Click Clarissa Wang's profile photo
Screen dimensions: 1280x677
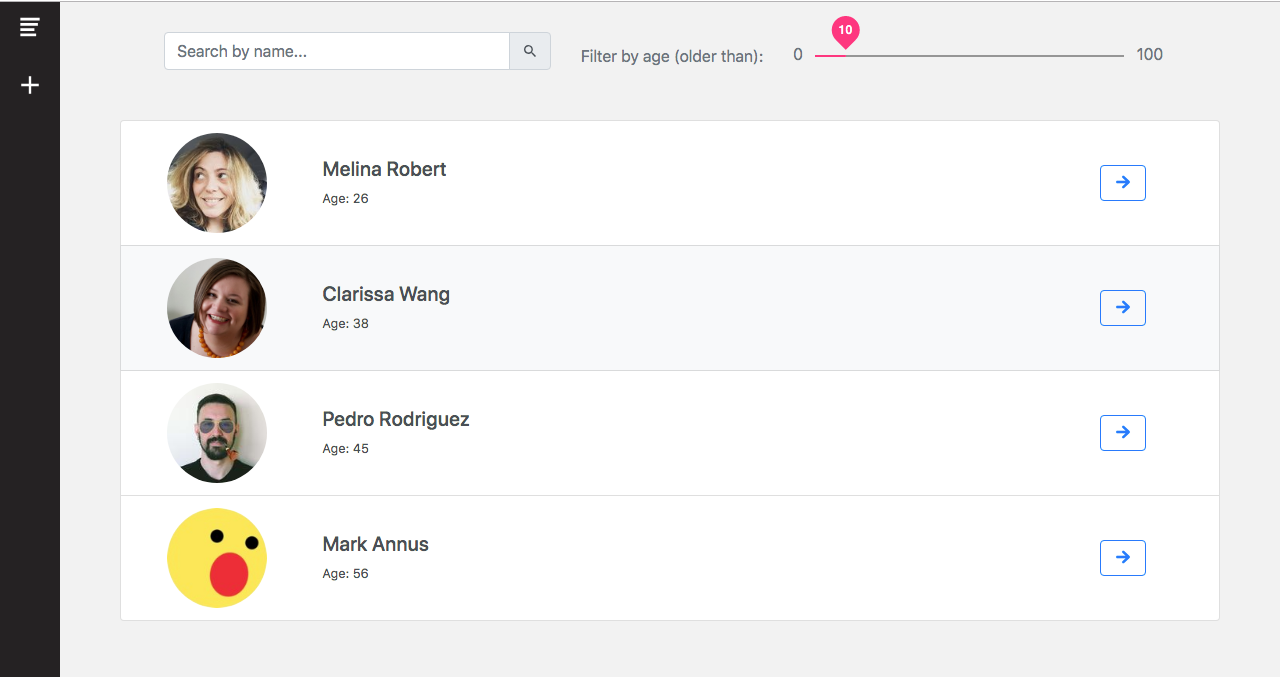tap(217, 308)
